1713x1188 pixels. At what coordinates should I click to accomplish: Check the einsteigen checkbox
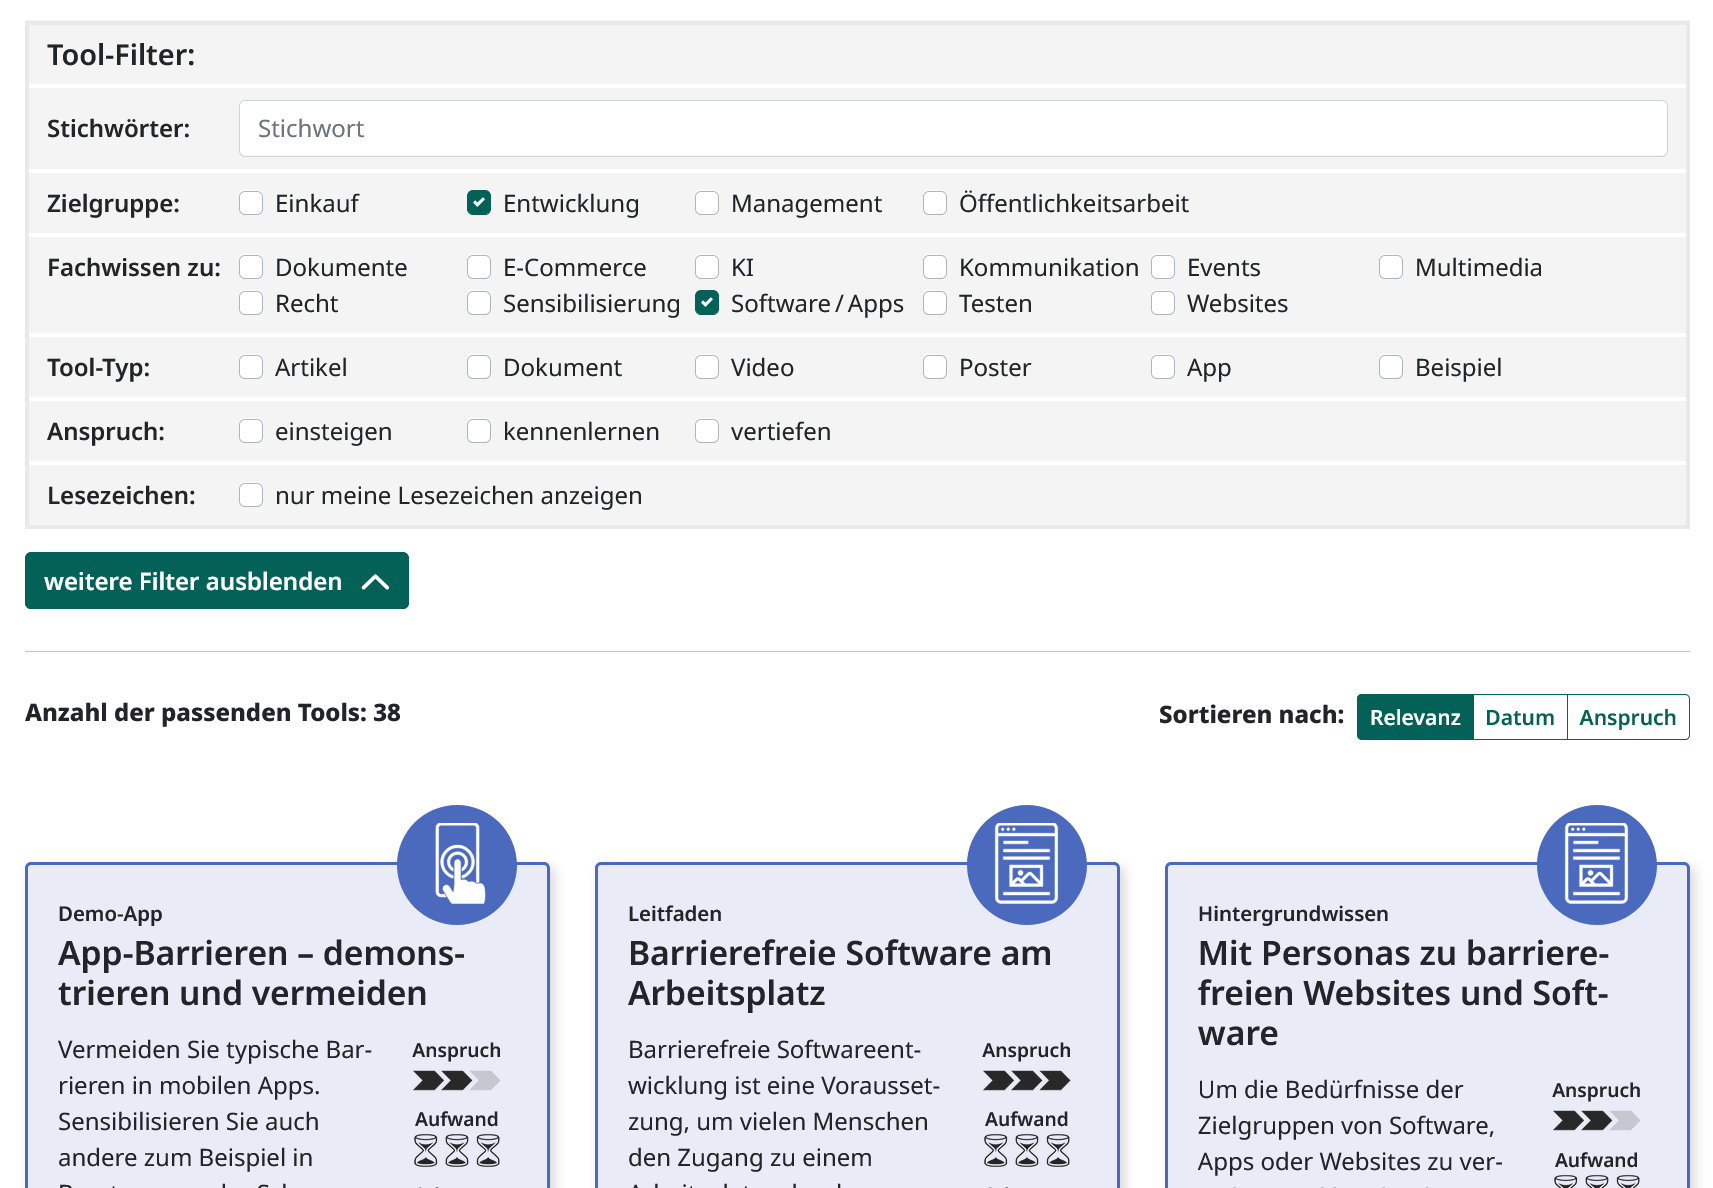click(251, 431)
